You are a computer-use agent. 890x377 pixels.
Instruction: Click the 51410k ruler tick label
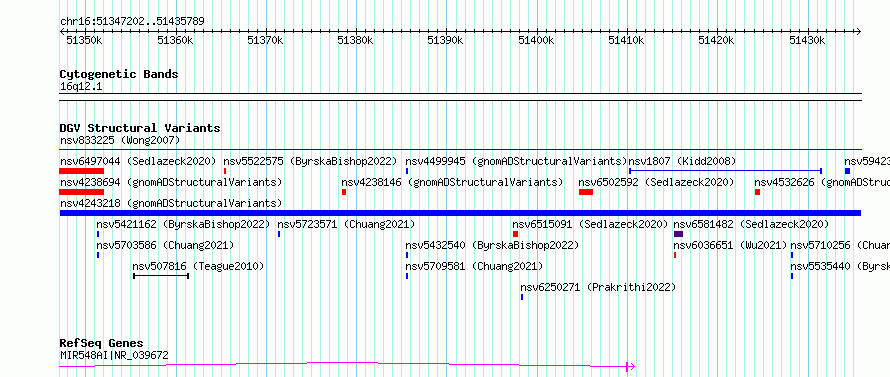(x=626, y=41)
